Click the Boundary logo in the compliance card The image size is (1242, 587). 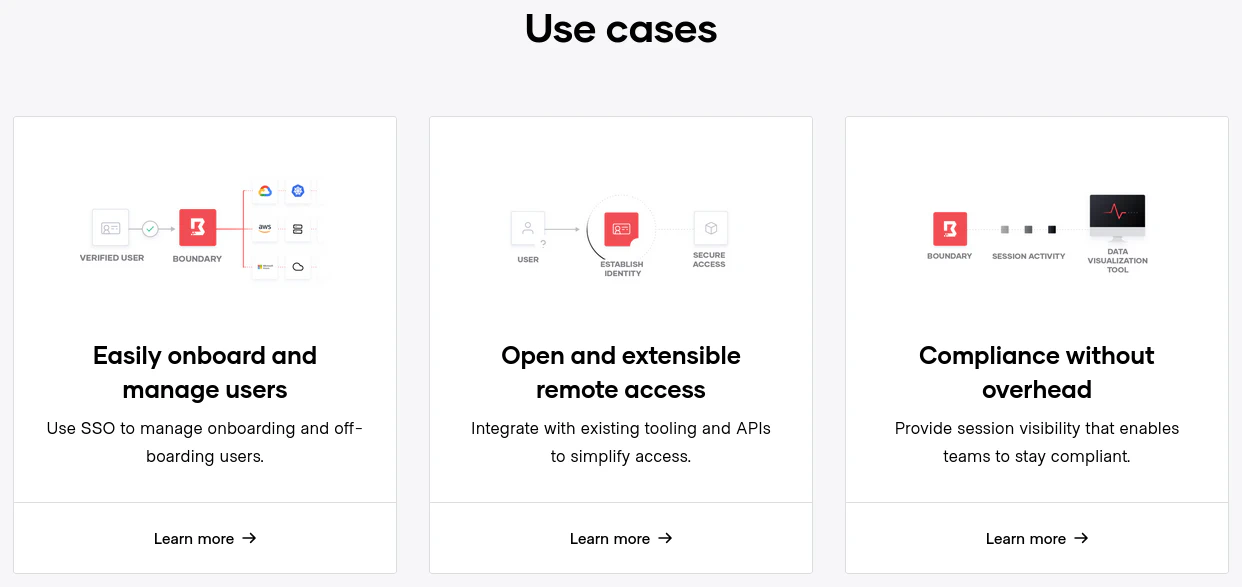[x=949, y=229]
